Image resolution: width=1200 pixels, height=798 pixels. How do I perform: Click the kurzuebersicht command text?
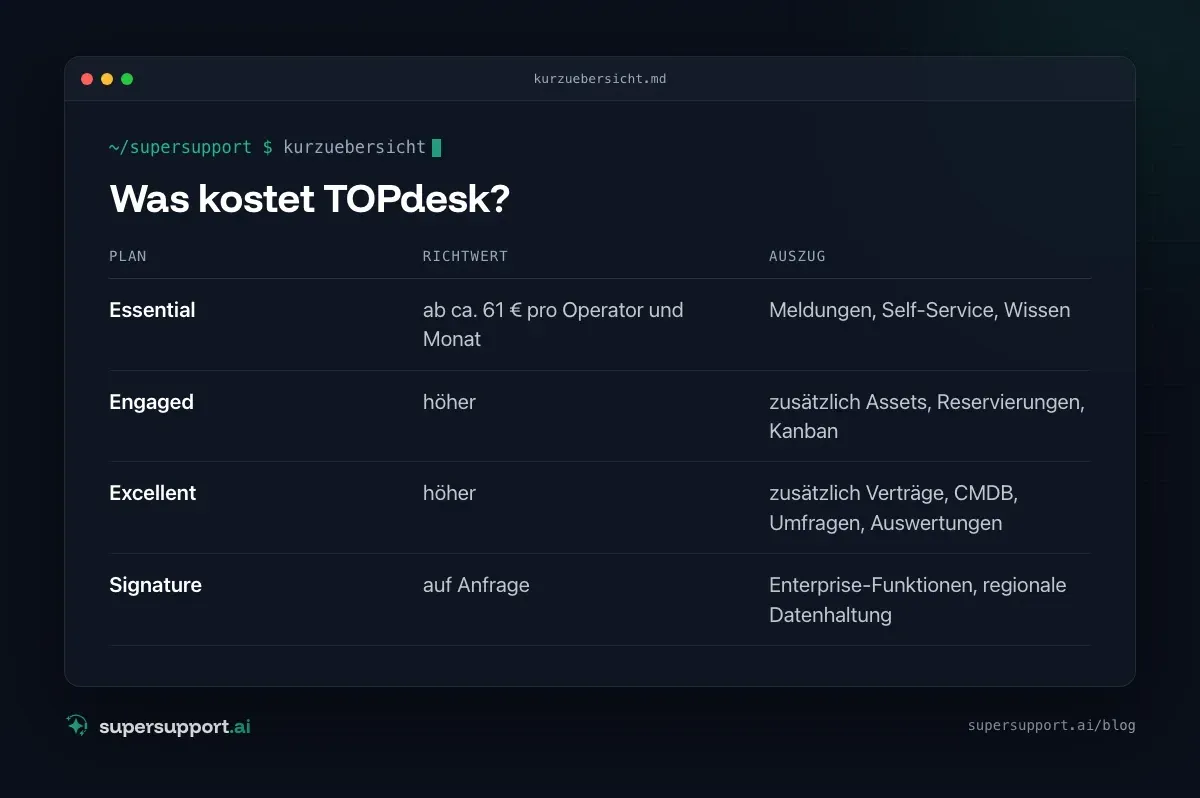355,148
